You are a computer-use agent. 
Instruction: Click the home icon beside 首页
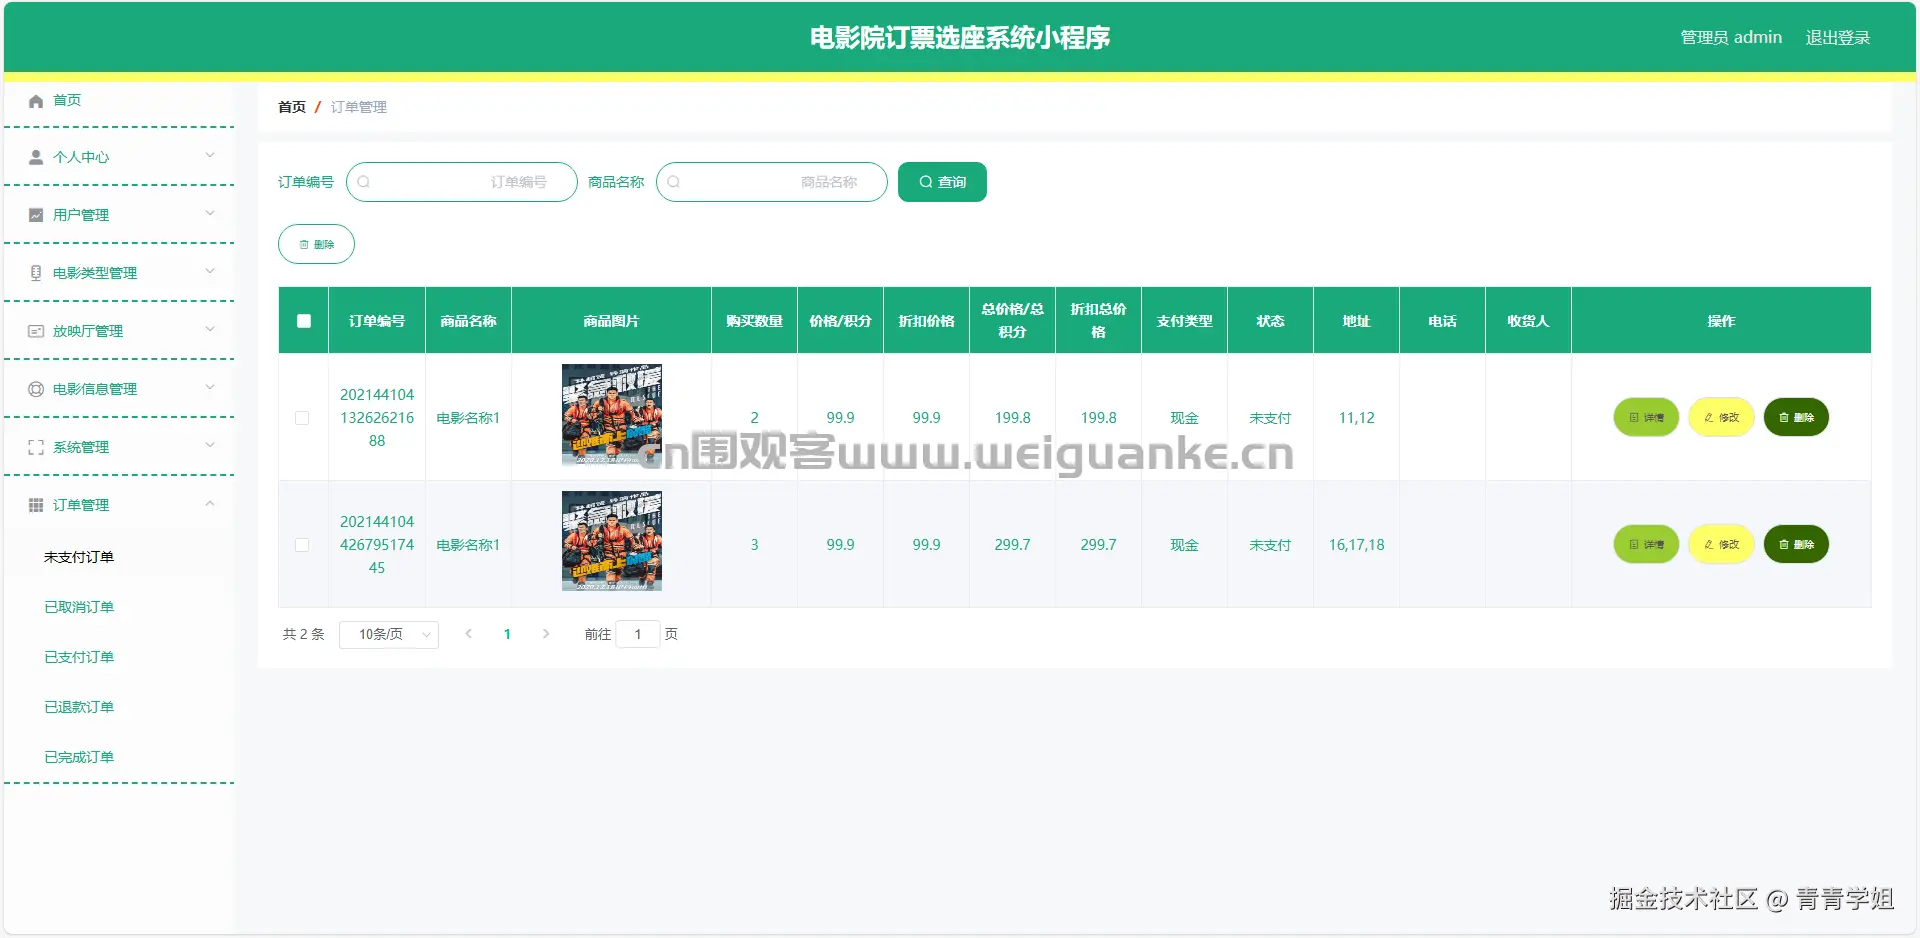pyautogui.click(x=35, y=100)
